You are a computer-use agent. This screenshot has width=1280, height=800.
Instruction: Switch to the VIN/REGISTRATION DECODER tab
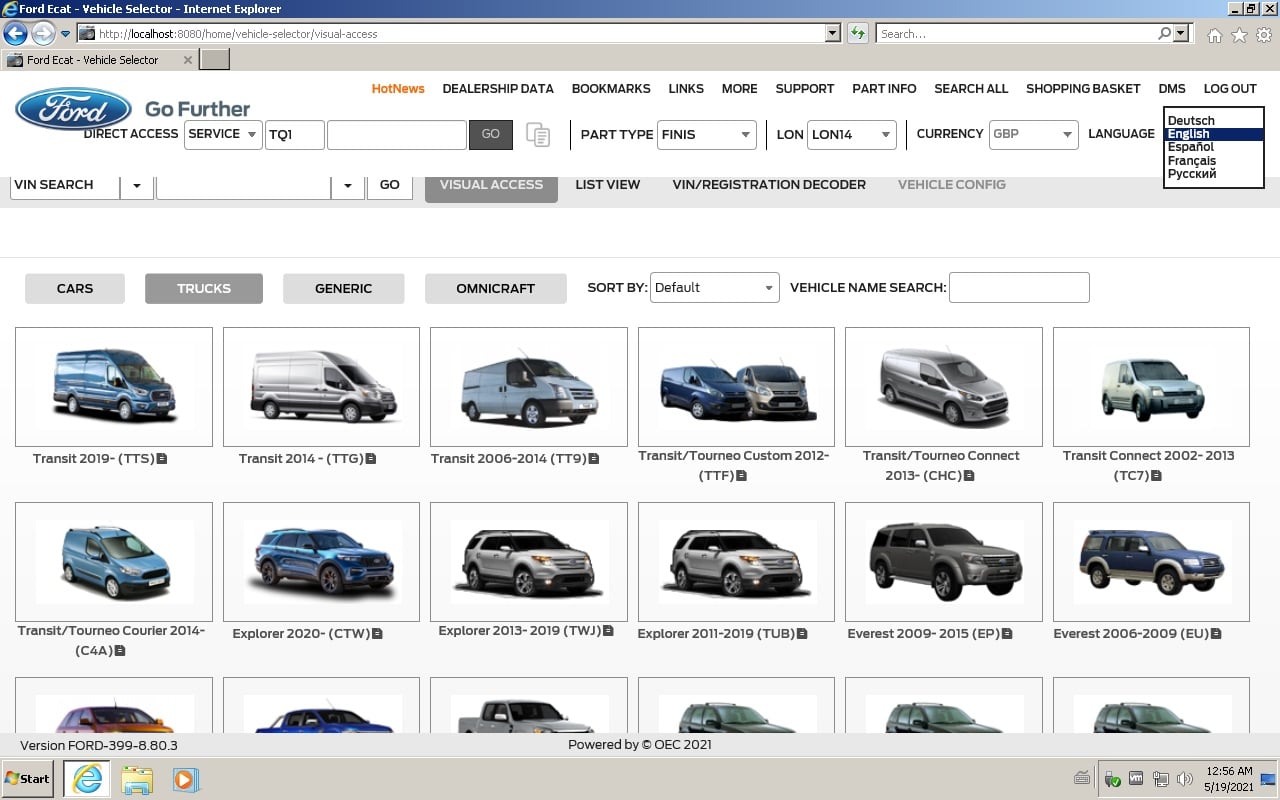coord(769,184)
